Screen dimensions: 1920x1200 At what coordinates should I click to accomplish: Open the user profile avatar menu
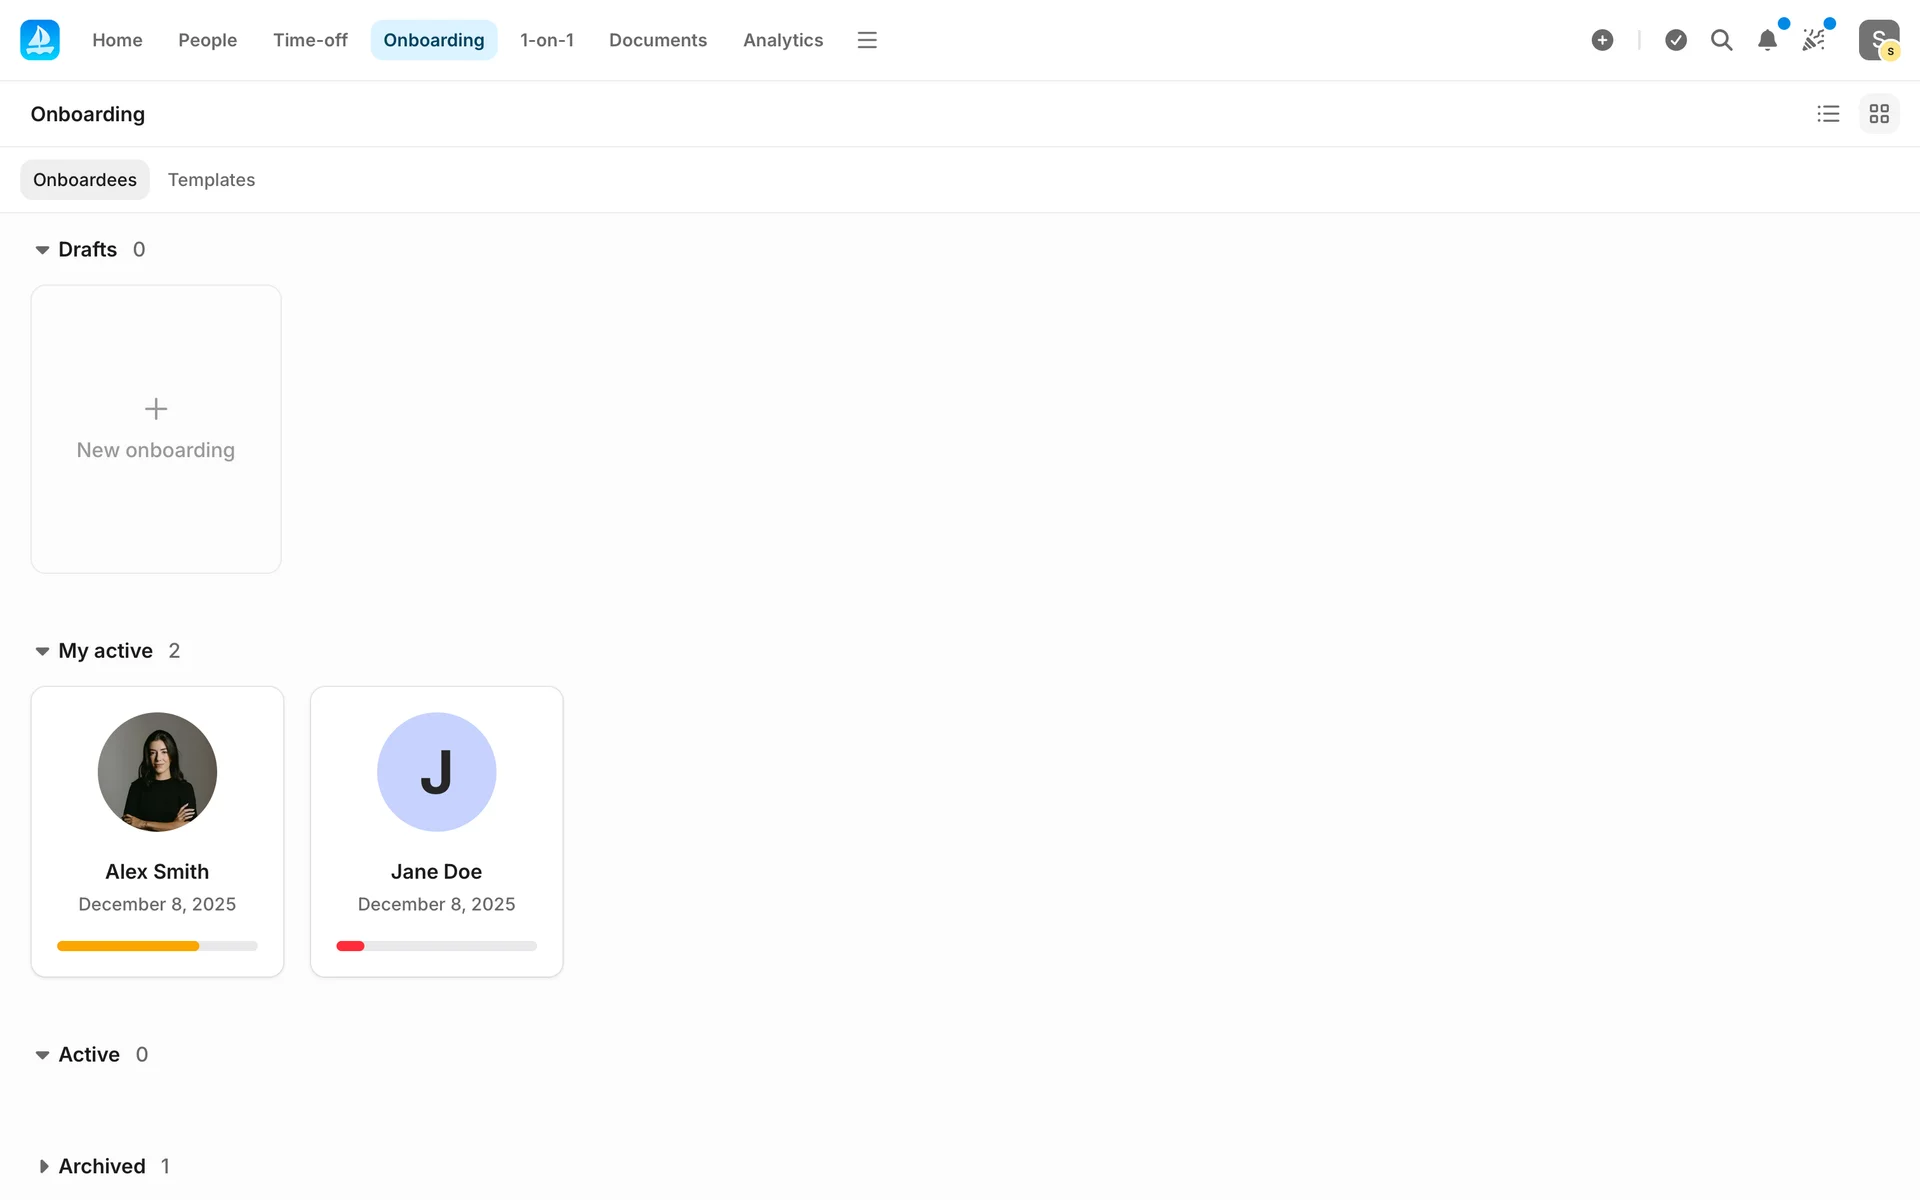(1878, 40)
